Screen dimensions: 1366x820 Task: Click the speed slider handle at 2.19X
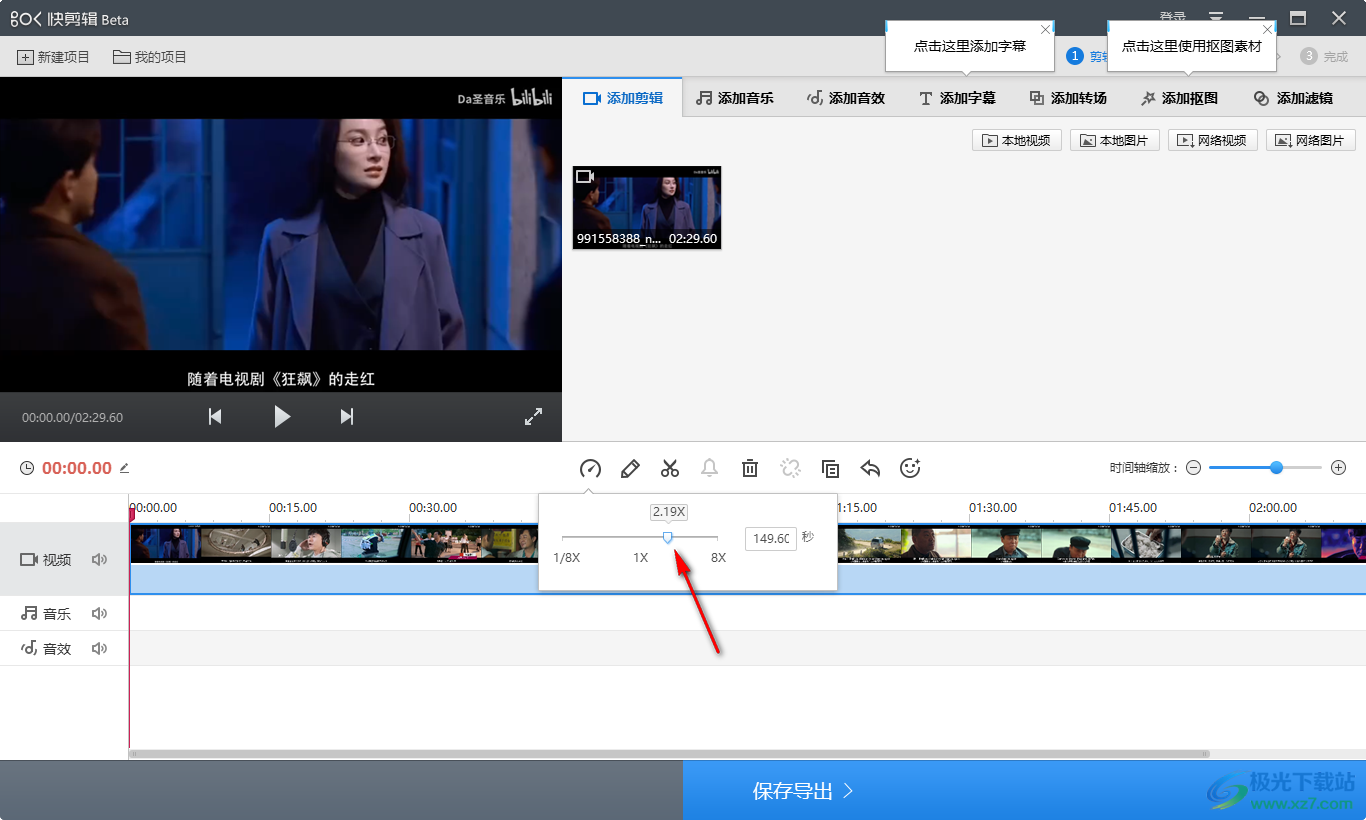(x=668, y=538)
